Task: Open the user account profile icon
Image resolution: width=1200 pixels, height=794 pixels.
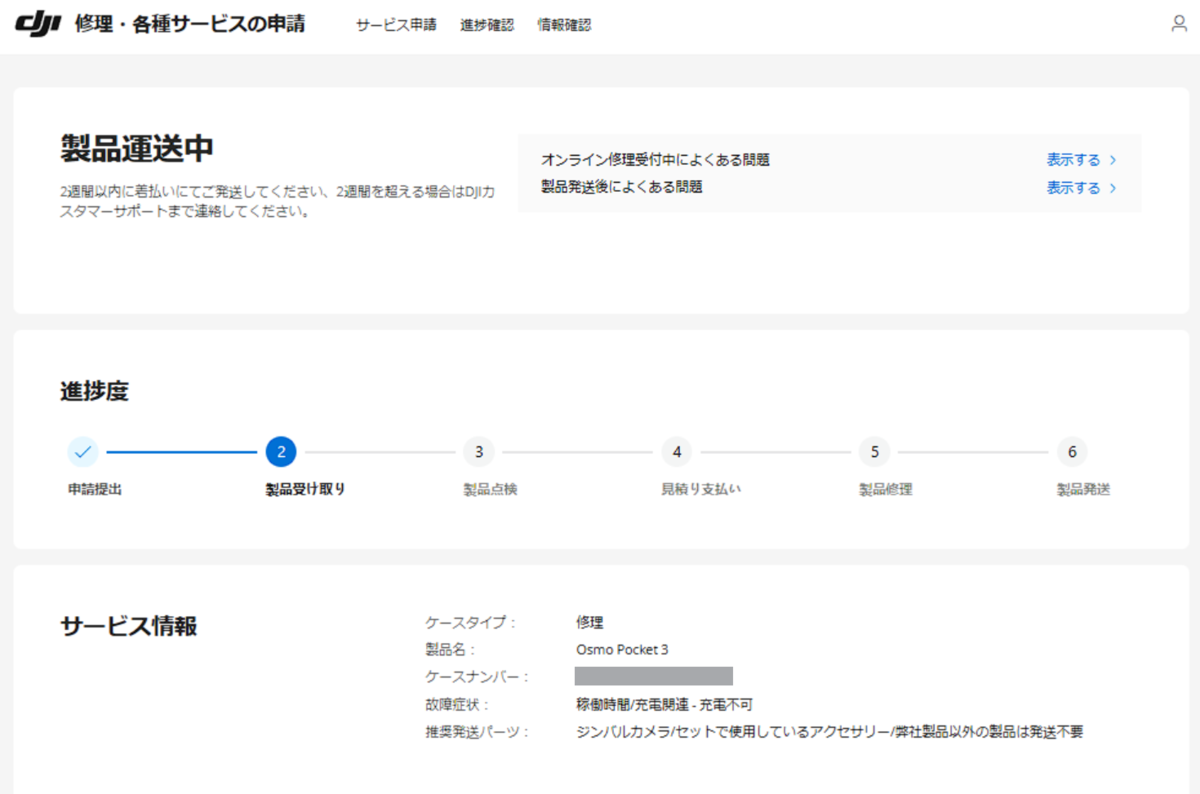Action: point(1179,24)
